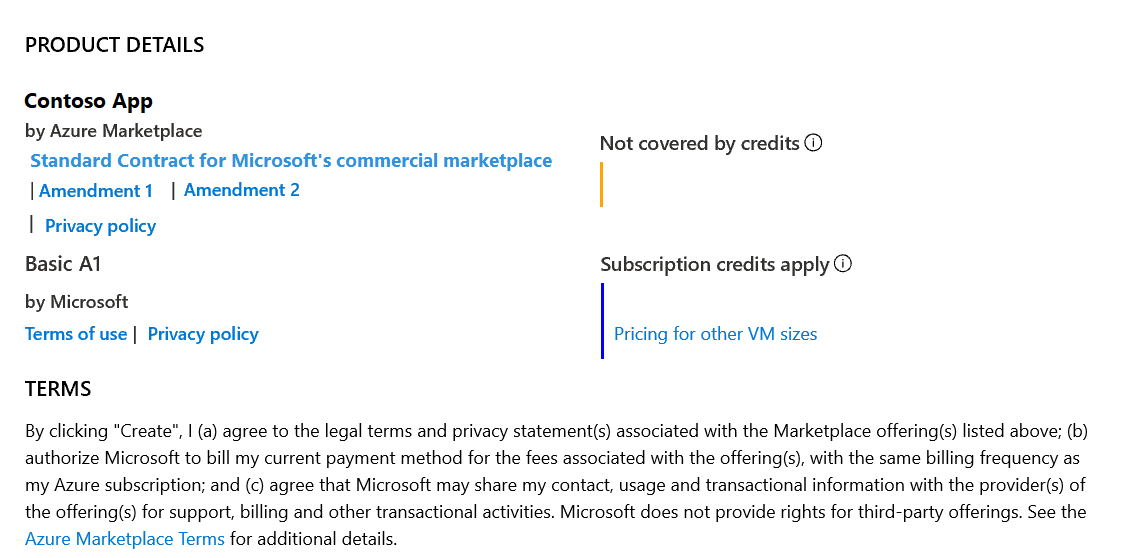
Task: Click the "by Microsoft" publisher text
Action: (x=76, y=301)
